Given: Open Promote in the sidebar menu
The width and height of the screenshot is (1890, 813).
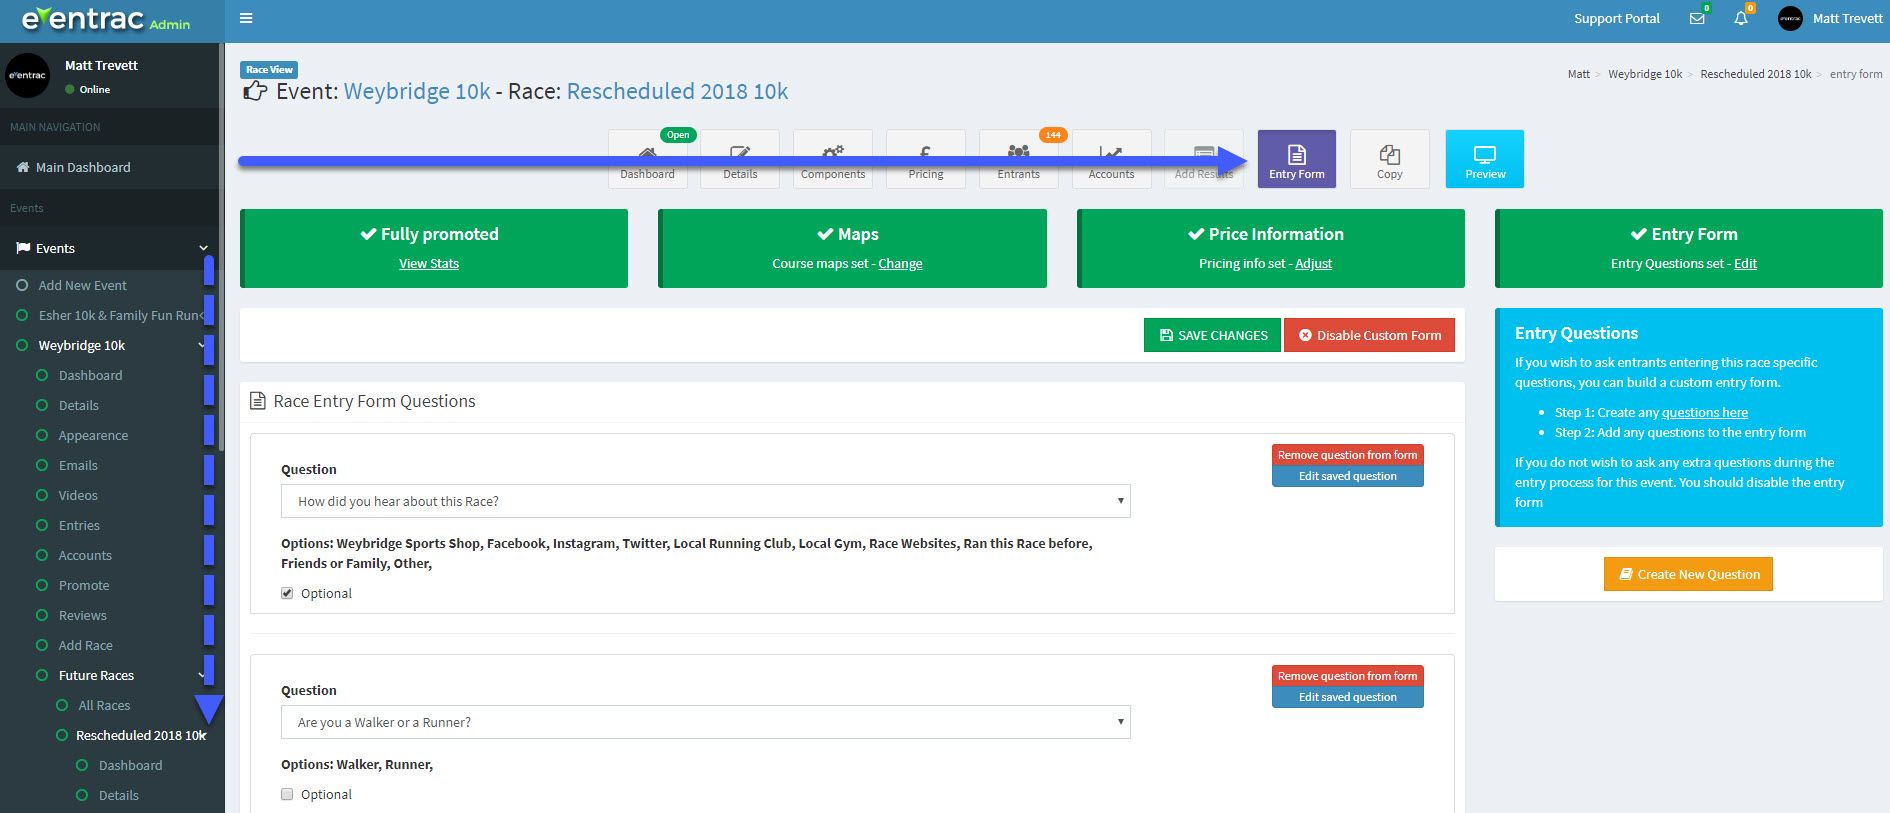Looking at the screenshot, I should pos(84,585).
